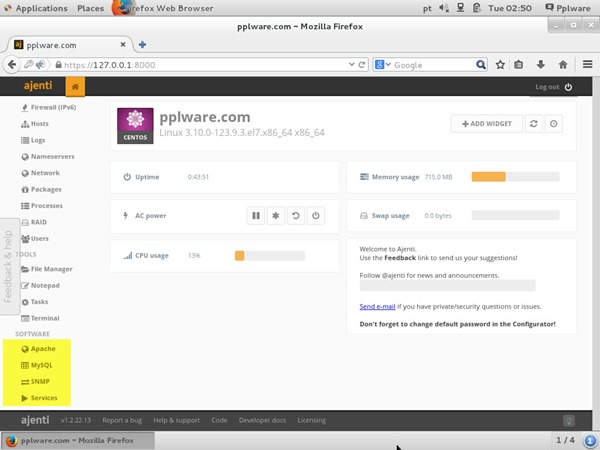Viewport: 600px width, 450px height.
Task: Open the Nameservers section
Action: 47,157
